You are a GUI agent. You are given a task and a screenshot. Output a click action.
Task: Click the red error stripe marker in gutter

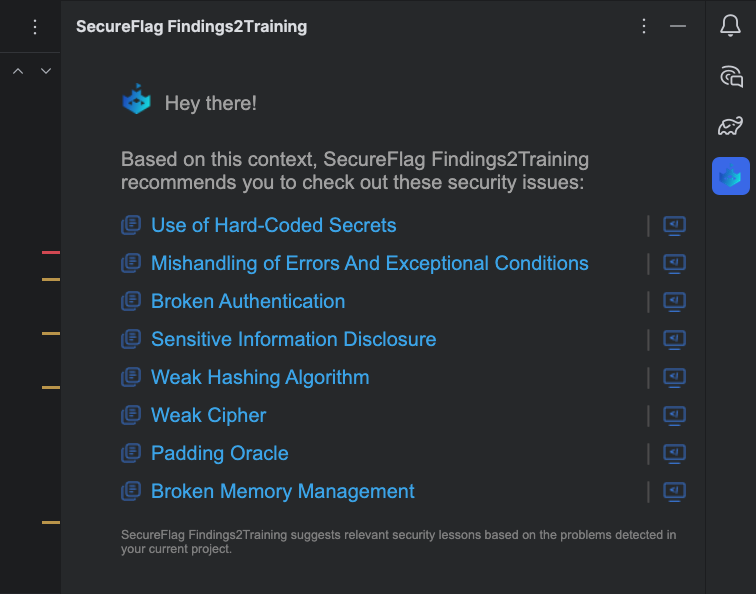50,252
